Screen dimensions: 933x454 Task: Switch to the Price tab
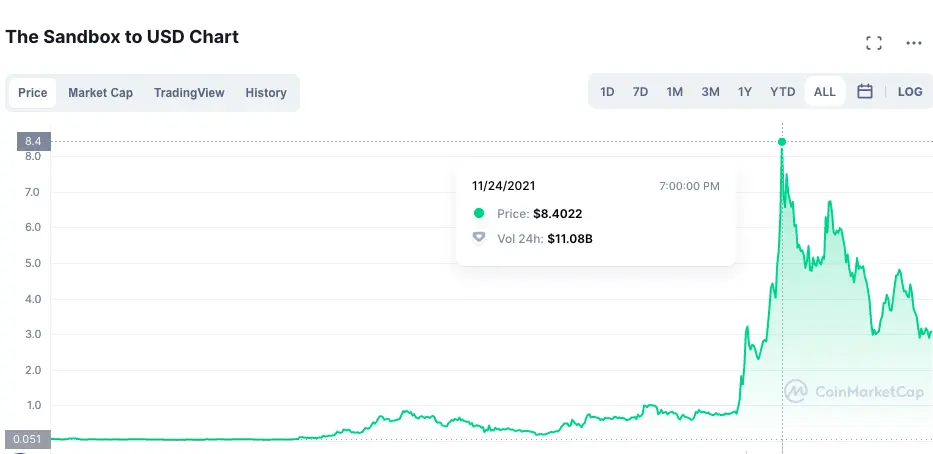(x=33, y=93)
